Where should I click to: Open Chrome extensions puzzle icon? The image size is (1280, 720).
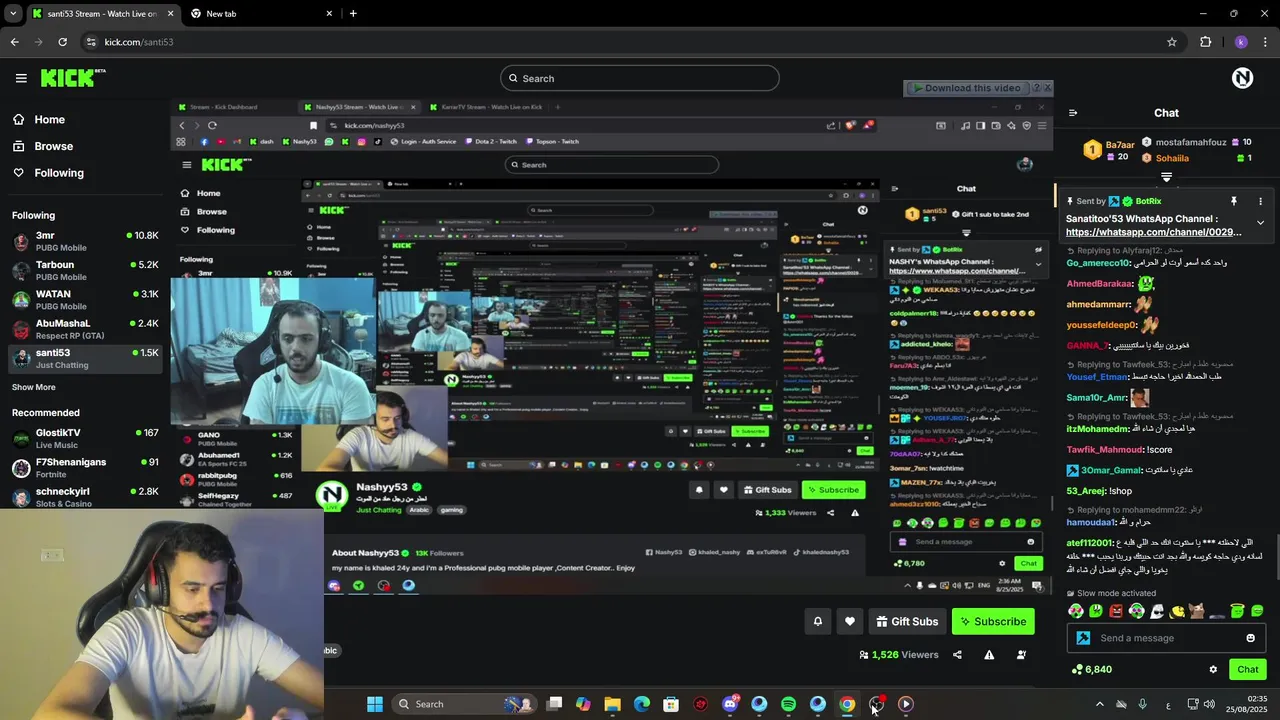coord(1205,42)
